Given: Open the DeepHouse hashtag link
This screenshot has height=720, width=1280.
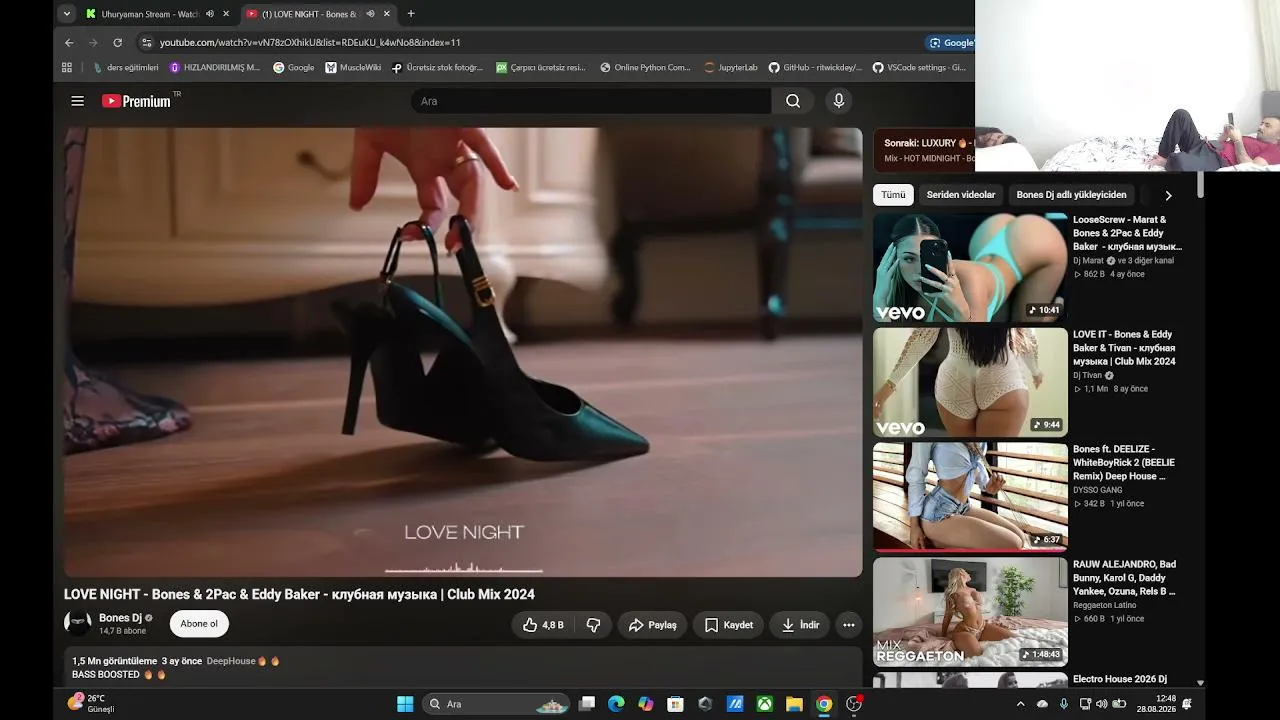Looking at the screenshot, I should click(x=231, y=661).
